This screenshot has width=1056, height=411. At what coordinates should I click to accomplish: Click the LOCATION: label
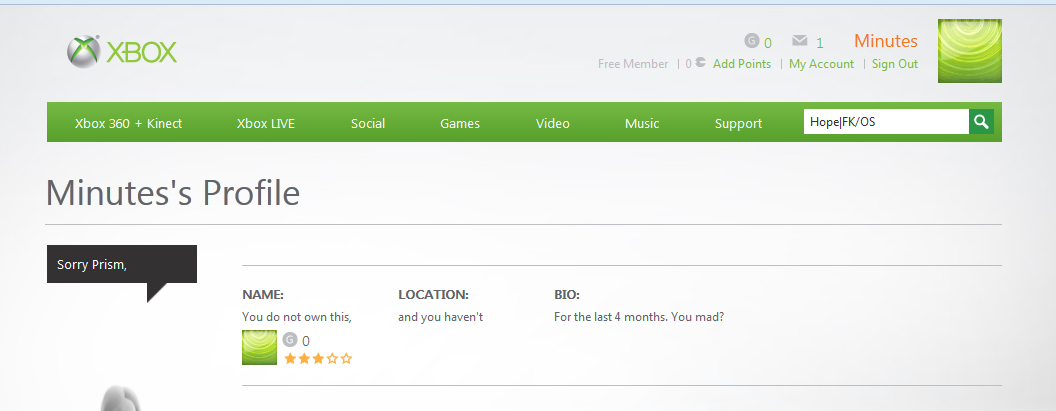click(x=433, y=295)
